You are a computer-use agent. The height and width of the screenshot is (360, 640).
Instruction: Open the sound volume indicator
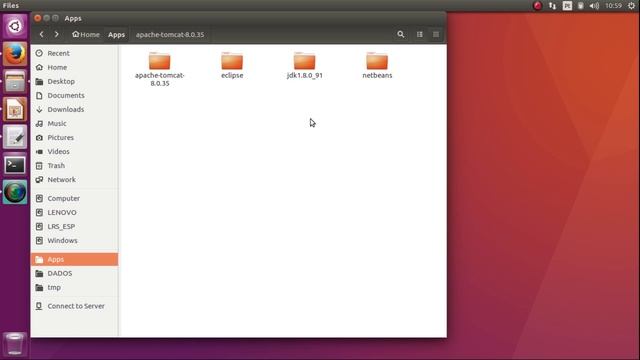click(594, 5)
